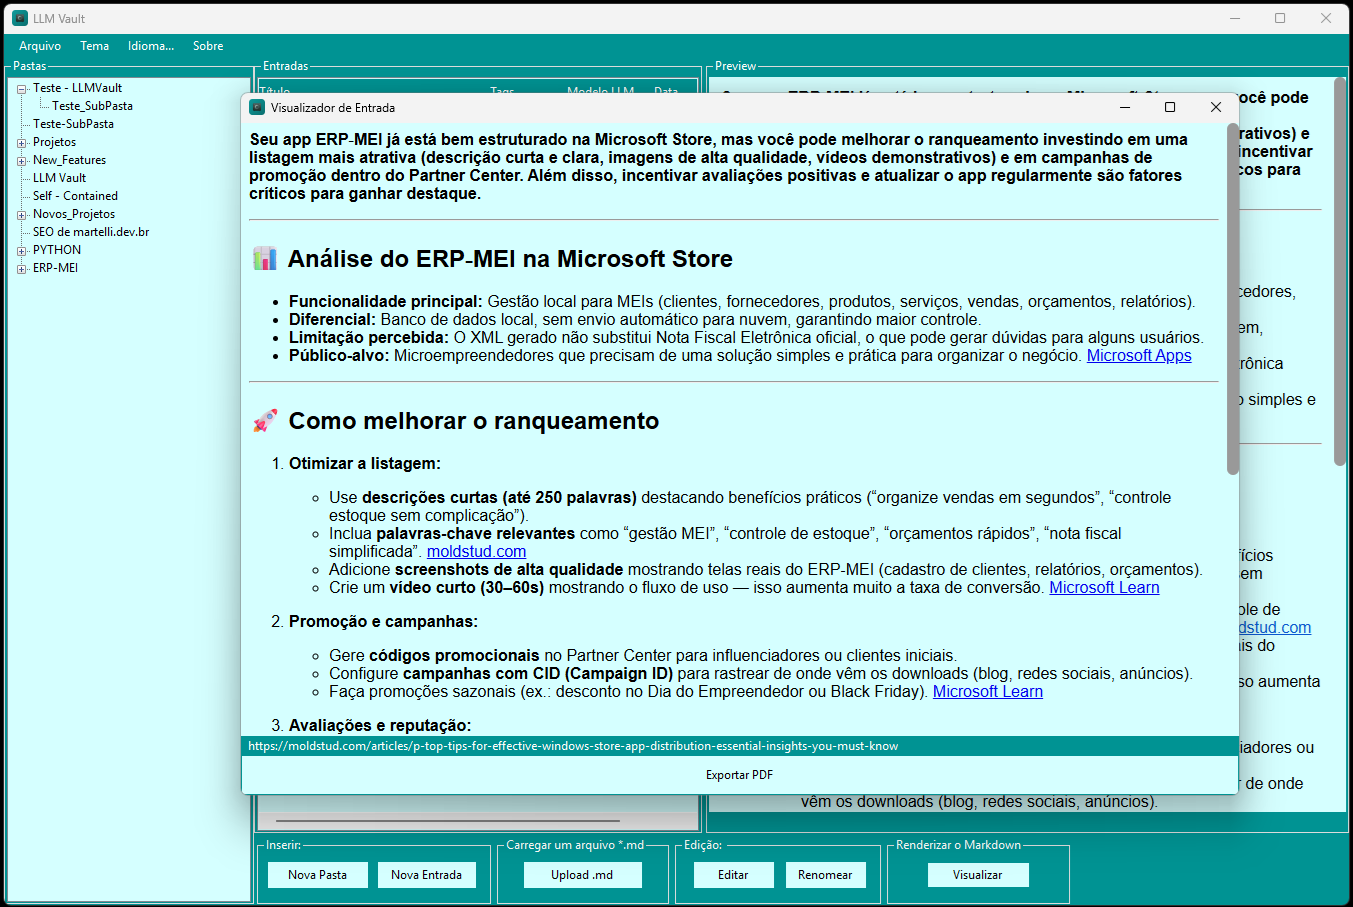Viewport: 1353px width, 907px height.
Task: Select the PYTHON folder label
Action: pos(57,250)
